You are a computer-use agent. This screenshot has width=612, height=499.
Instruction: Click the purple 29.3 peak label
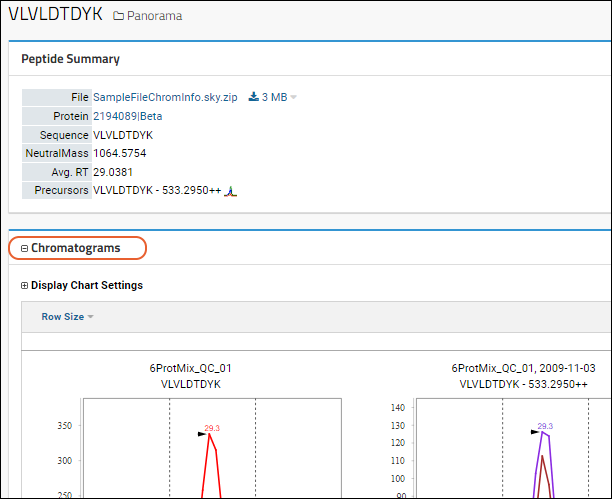545,426
